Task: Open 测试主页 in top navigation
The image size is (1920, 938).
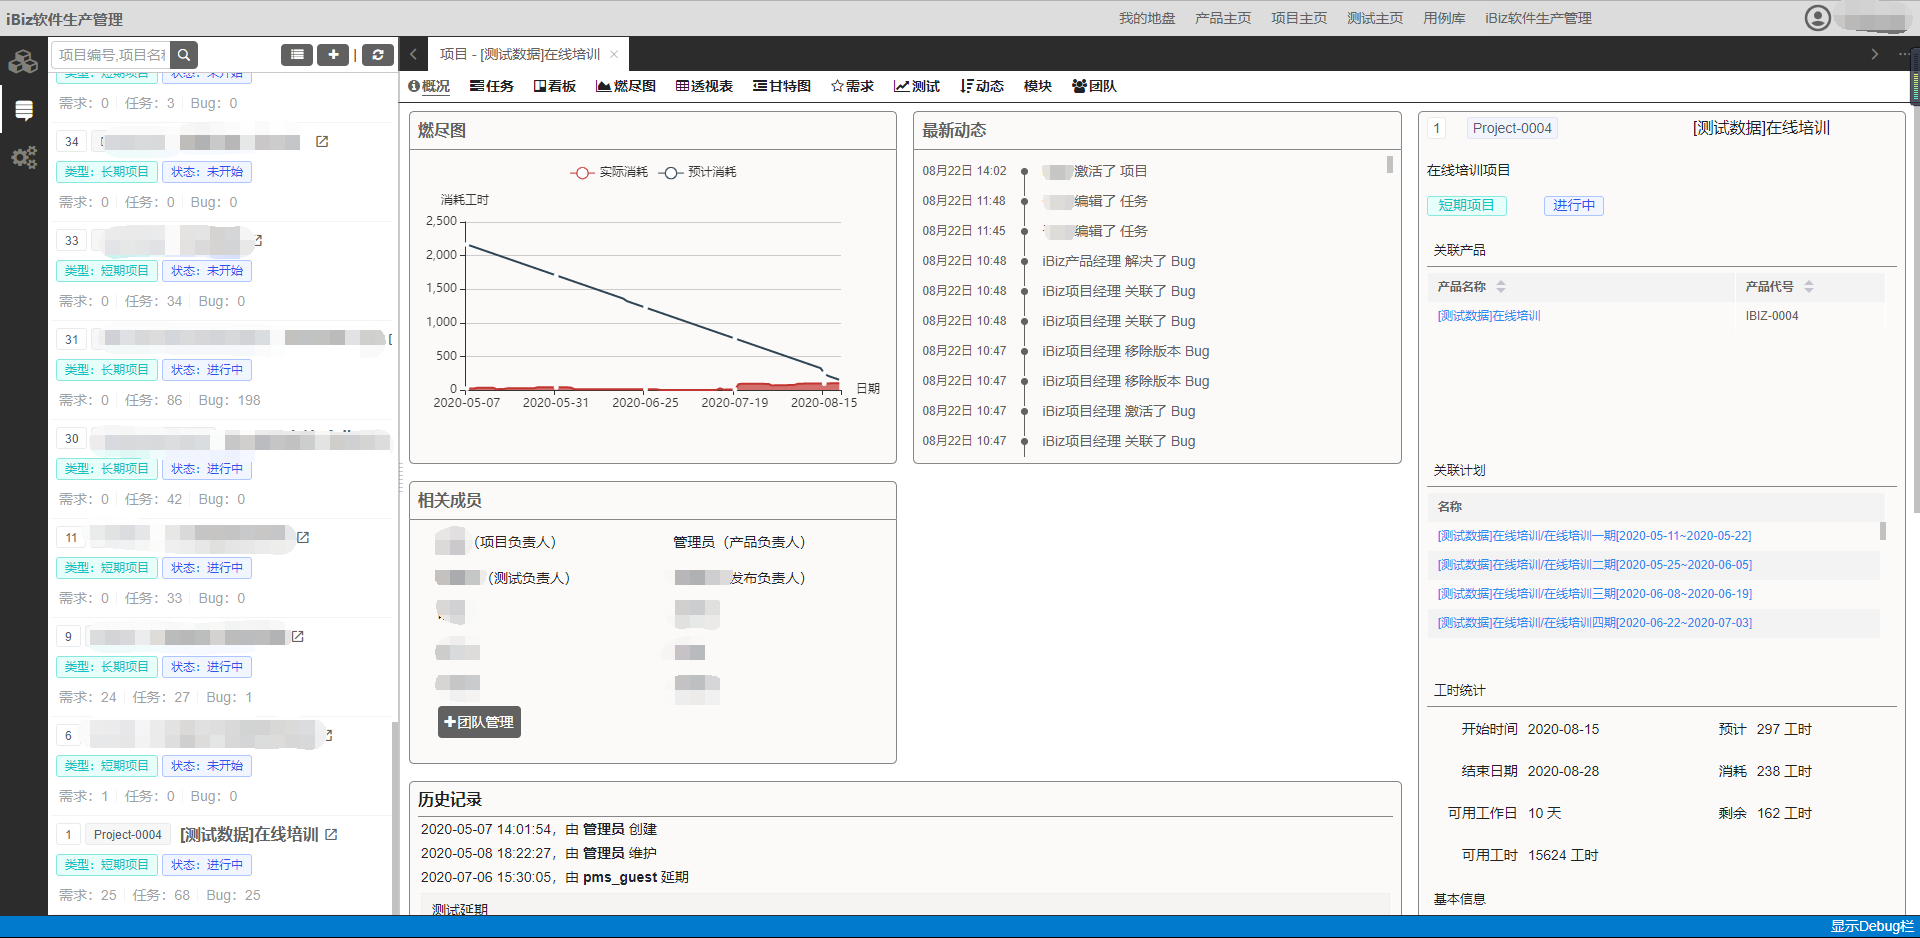Action: pos(1375,18)
